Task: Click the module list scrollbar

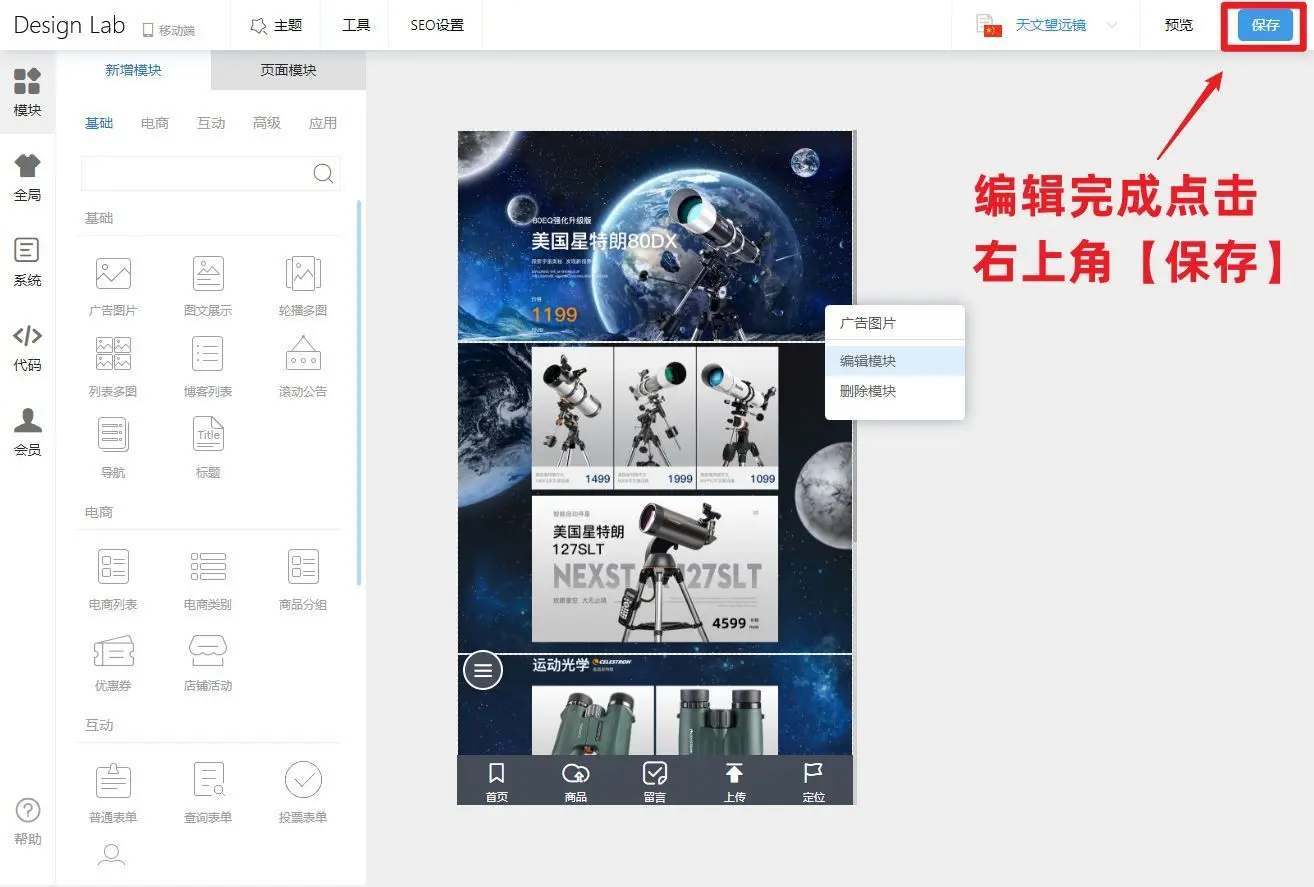Action: pos(359,392)
